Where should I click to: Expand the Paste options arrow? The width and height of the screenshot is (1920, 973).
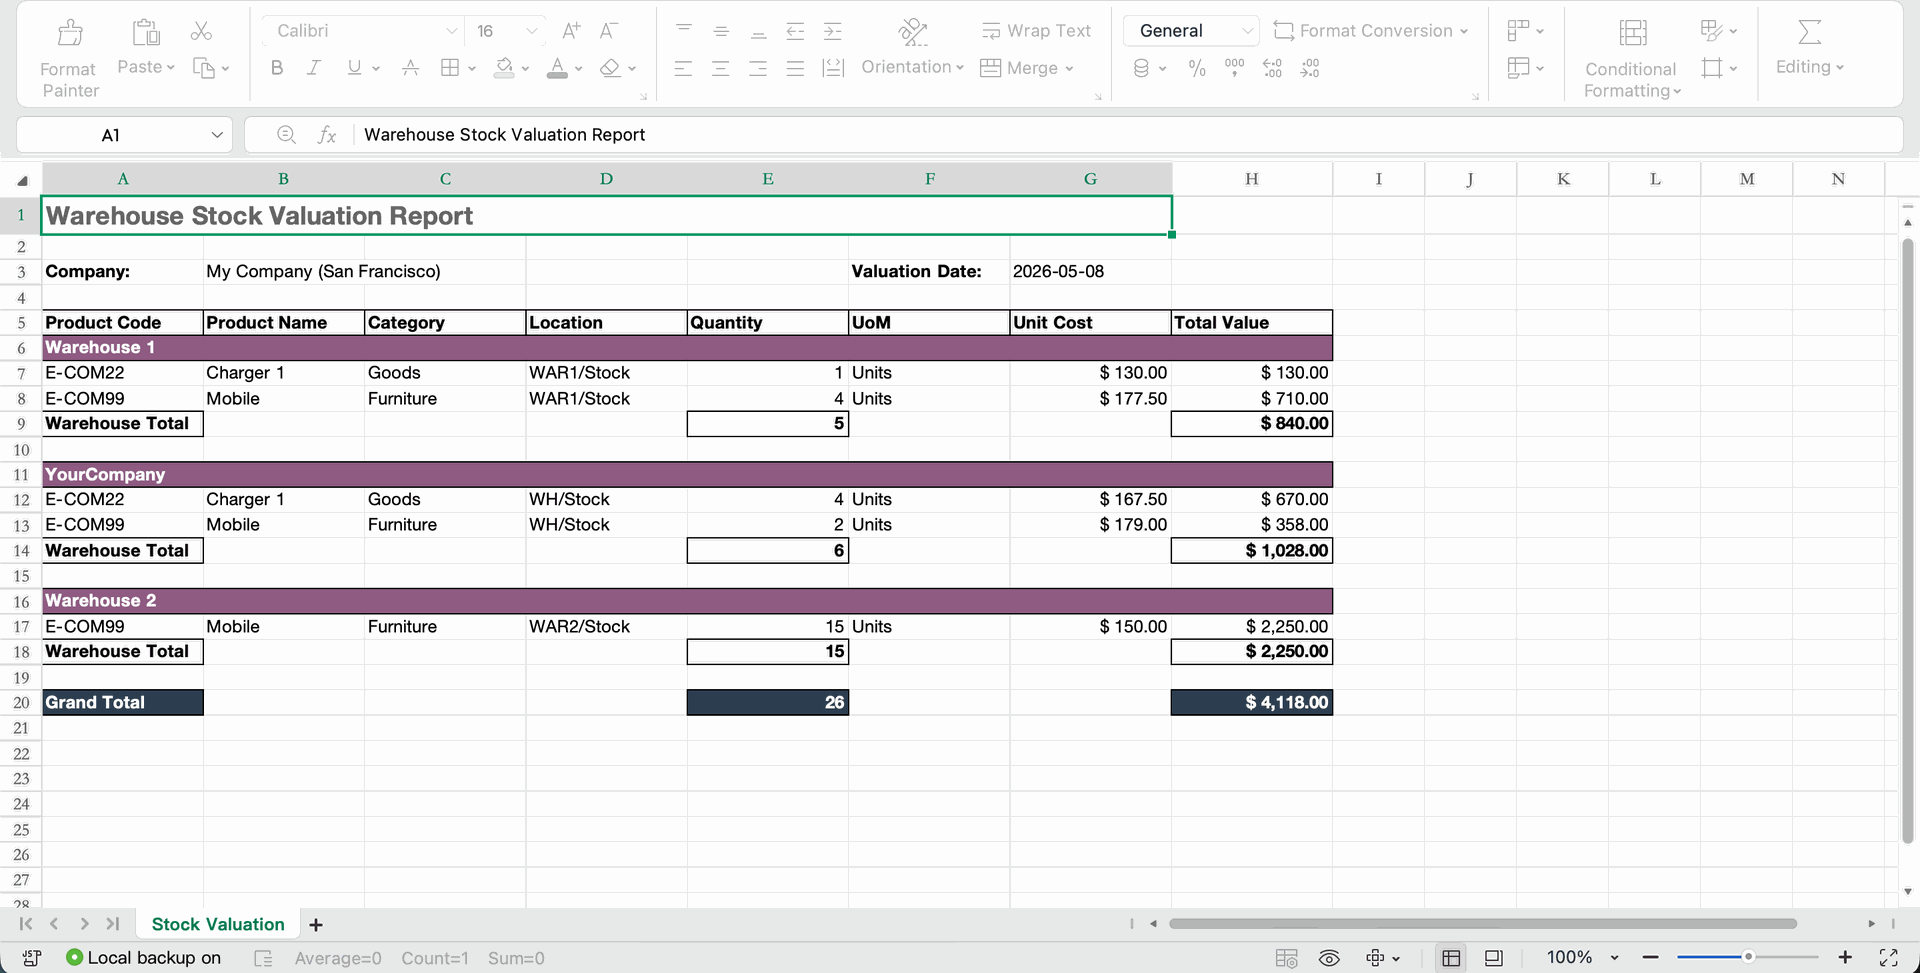pos(171,68)
